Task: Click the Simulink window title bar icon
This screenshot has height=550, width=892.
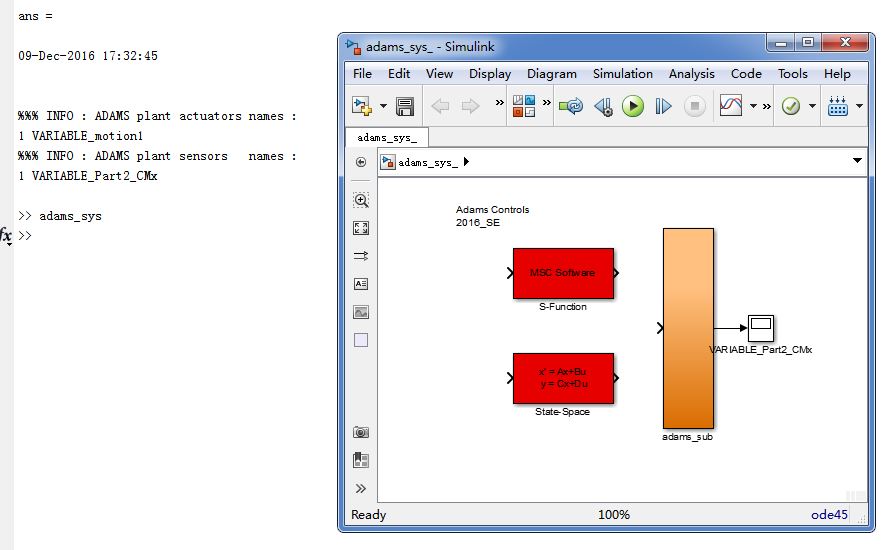Action: pos(353,47)
